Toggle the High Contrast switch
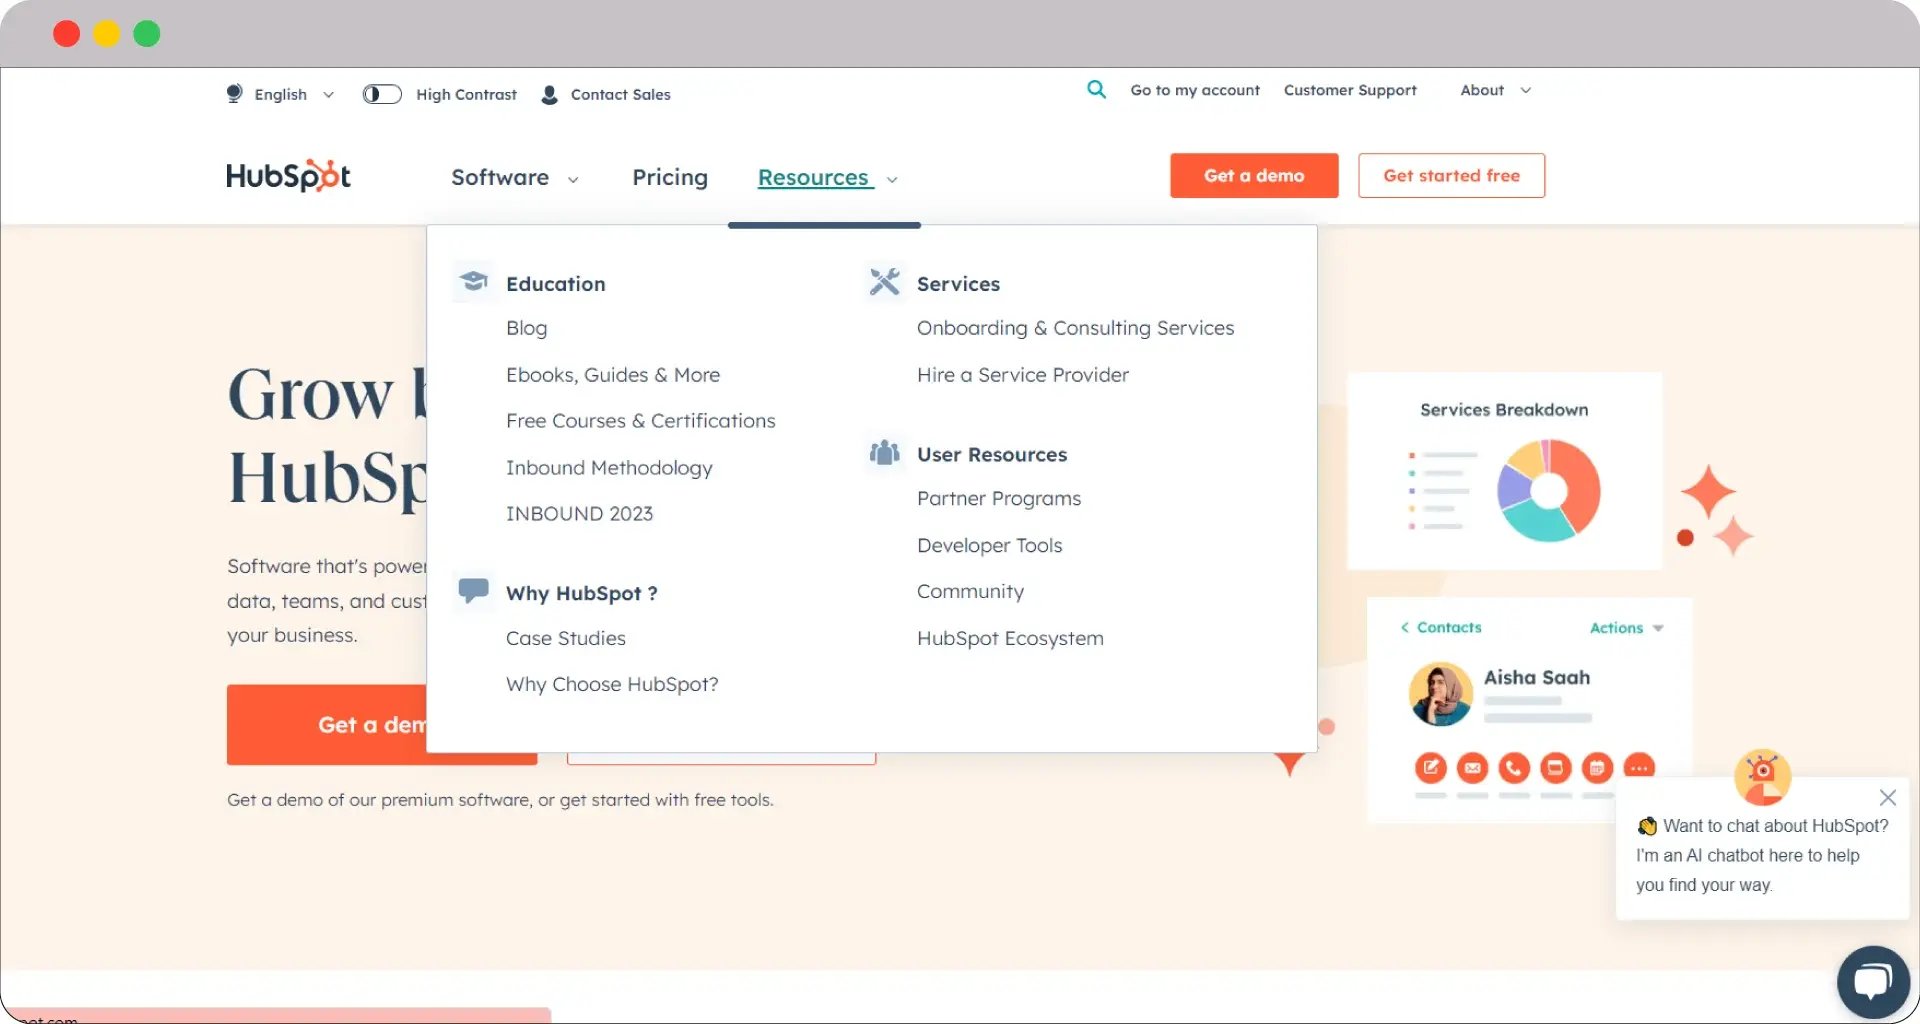 (381, 94)
